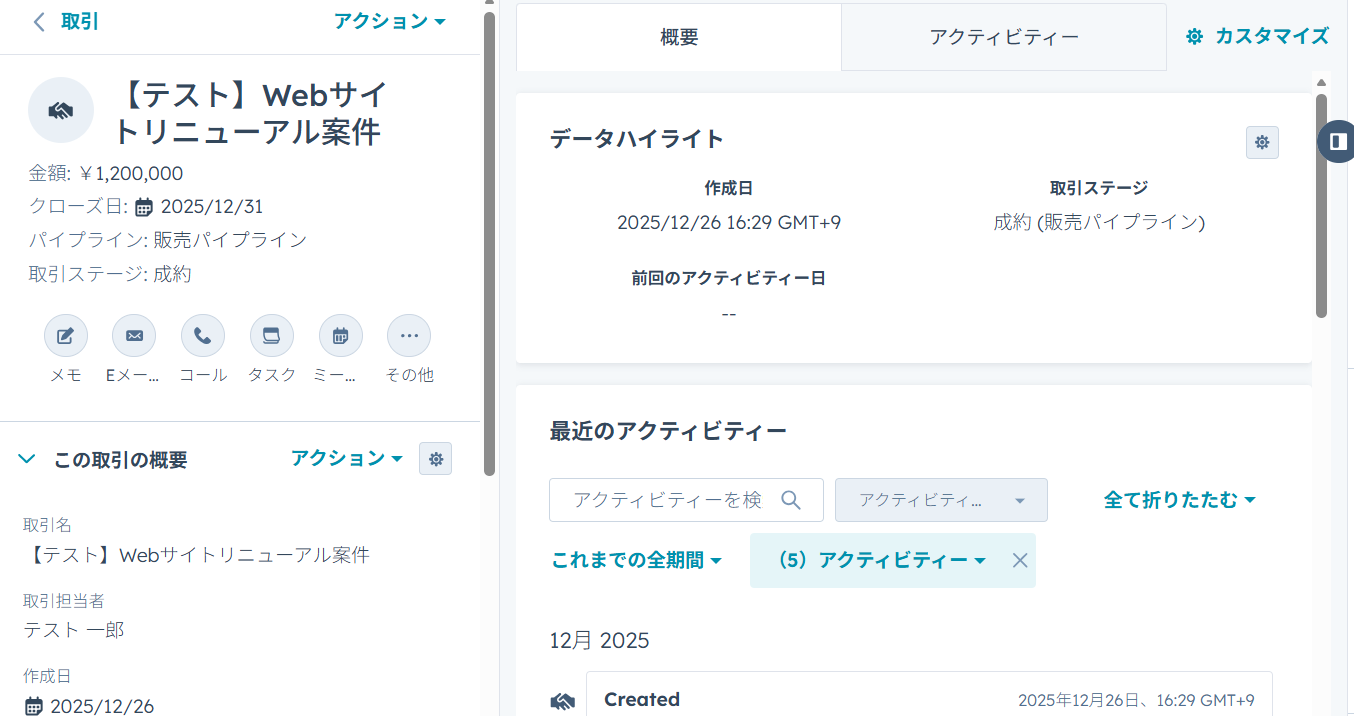
Task: Click 作成日 2025/12/26 in sidebar
Action: [x=102, y=706]
